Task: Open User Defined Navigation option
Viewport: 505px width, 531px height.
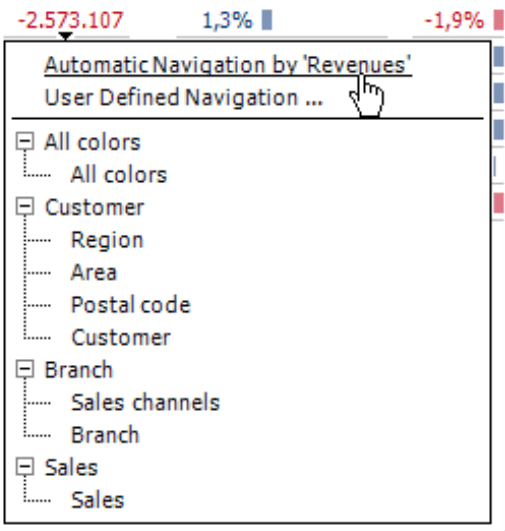Action: (184, 98)
